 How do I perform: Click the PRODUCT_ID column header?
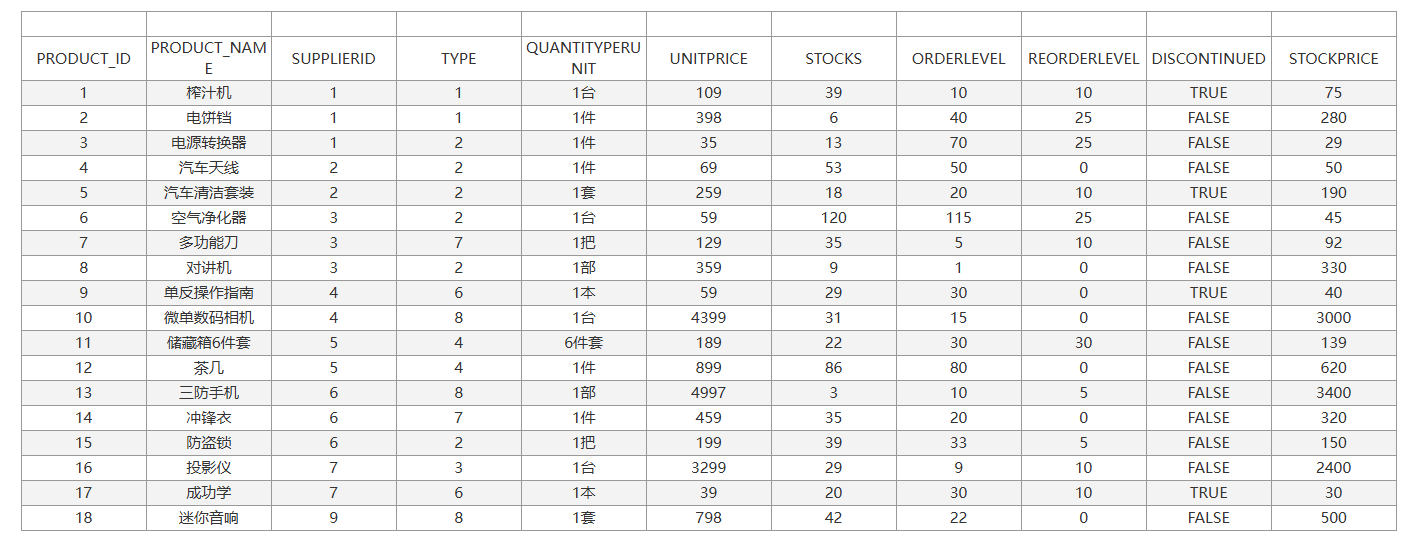click(x=84, y=59)
